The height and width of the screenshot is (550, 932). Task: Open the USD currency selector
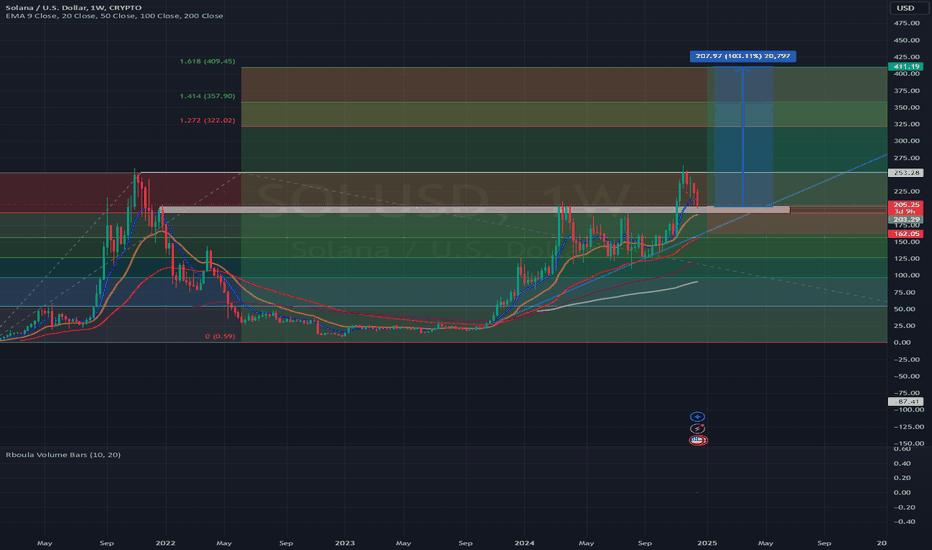[x=905, y=8]
